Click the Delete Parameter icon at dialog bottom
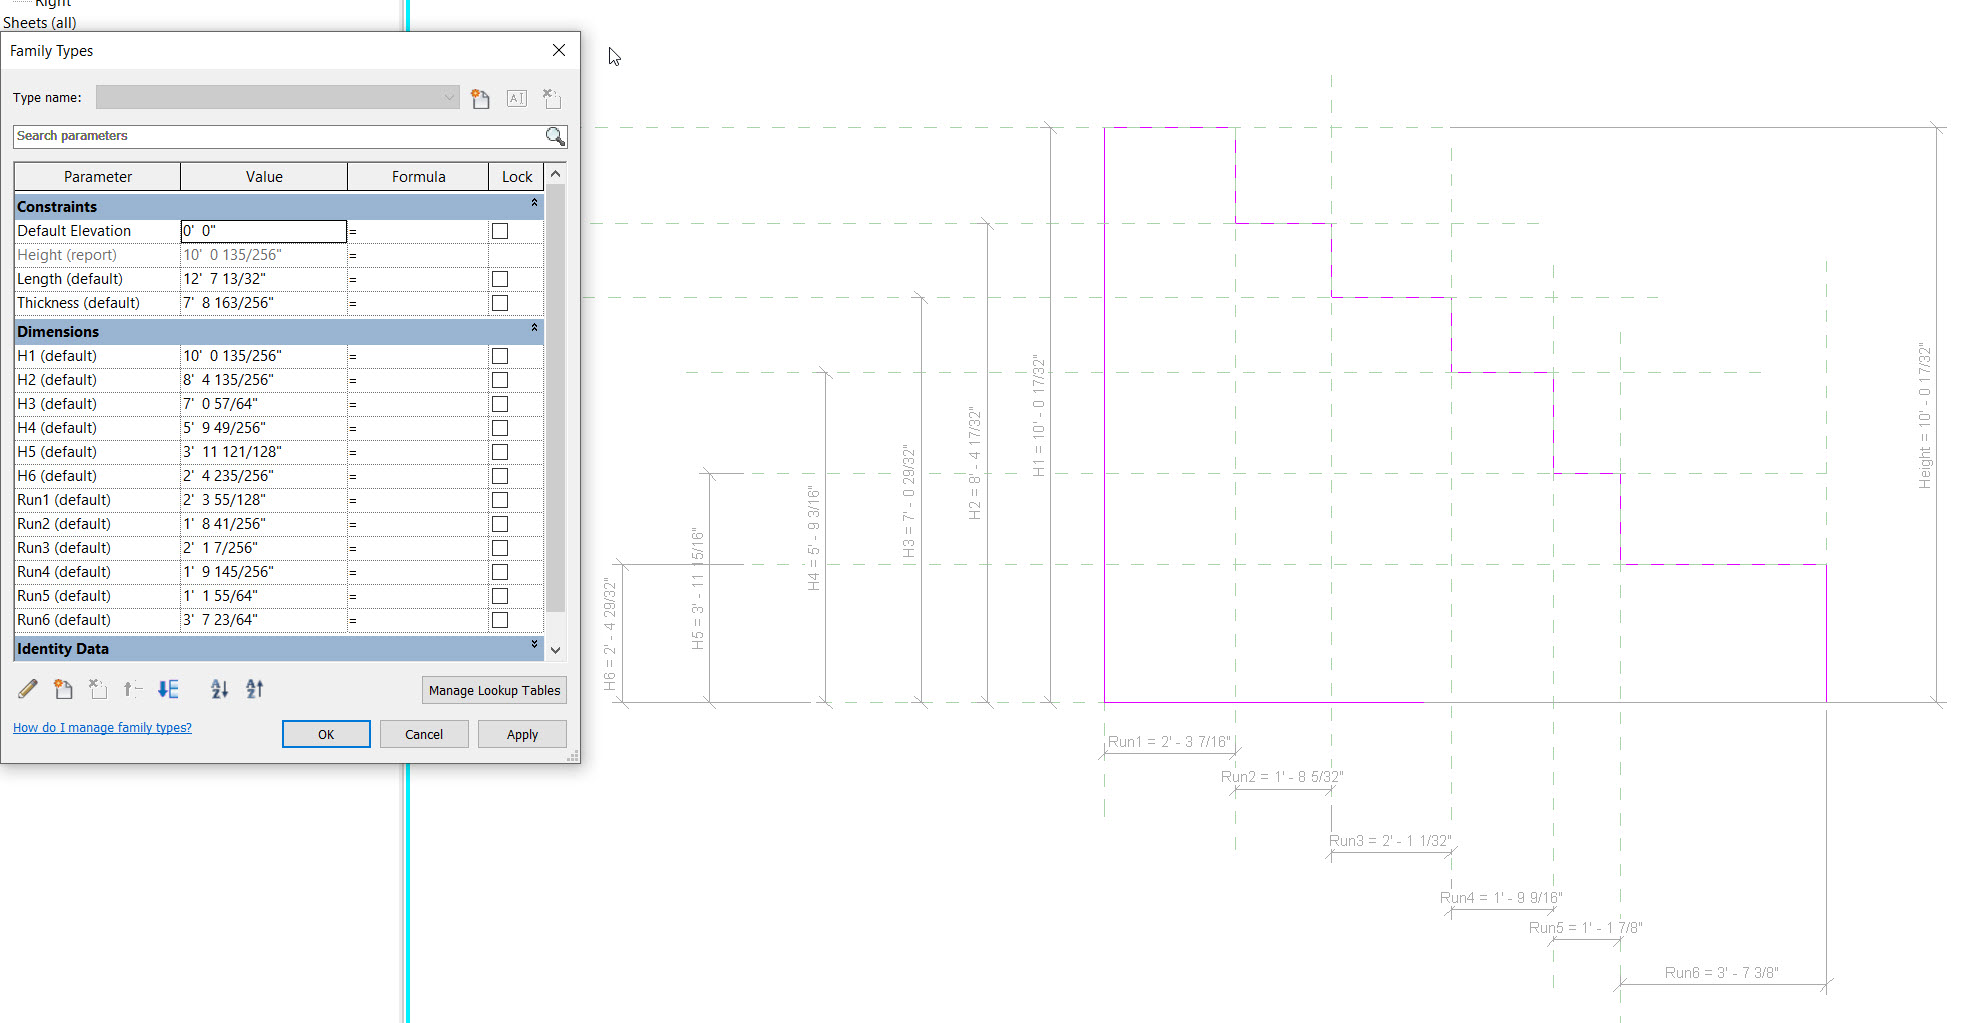This screenshot has width=1964, height=1023. pyautogui.click(x=97, y=689)
